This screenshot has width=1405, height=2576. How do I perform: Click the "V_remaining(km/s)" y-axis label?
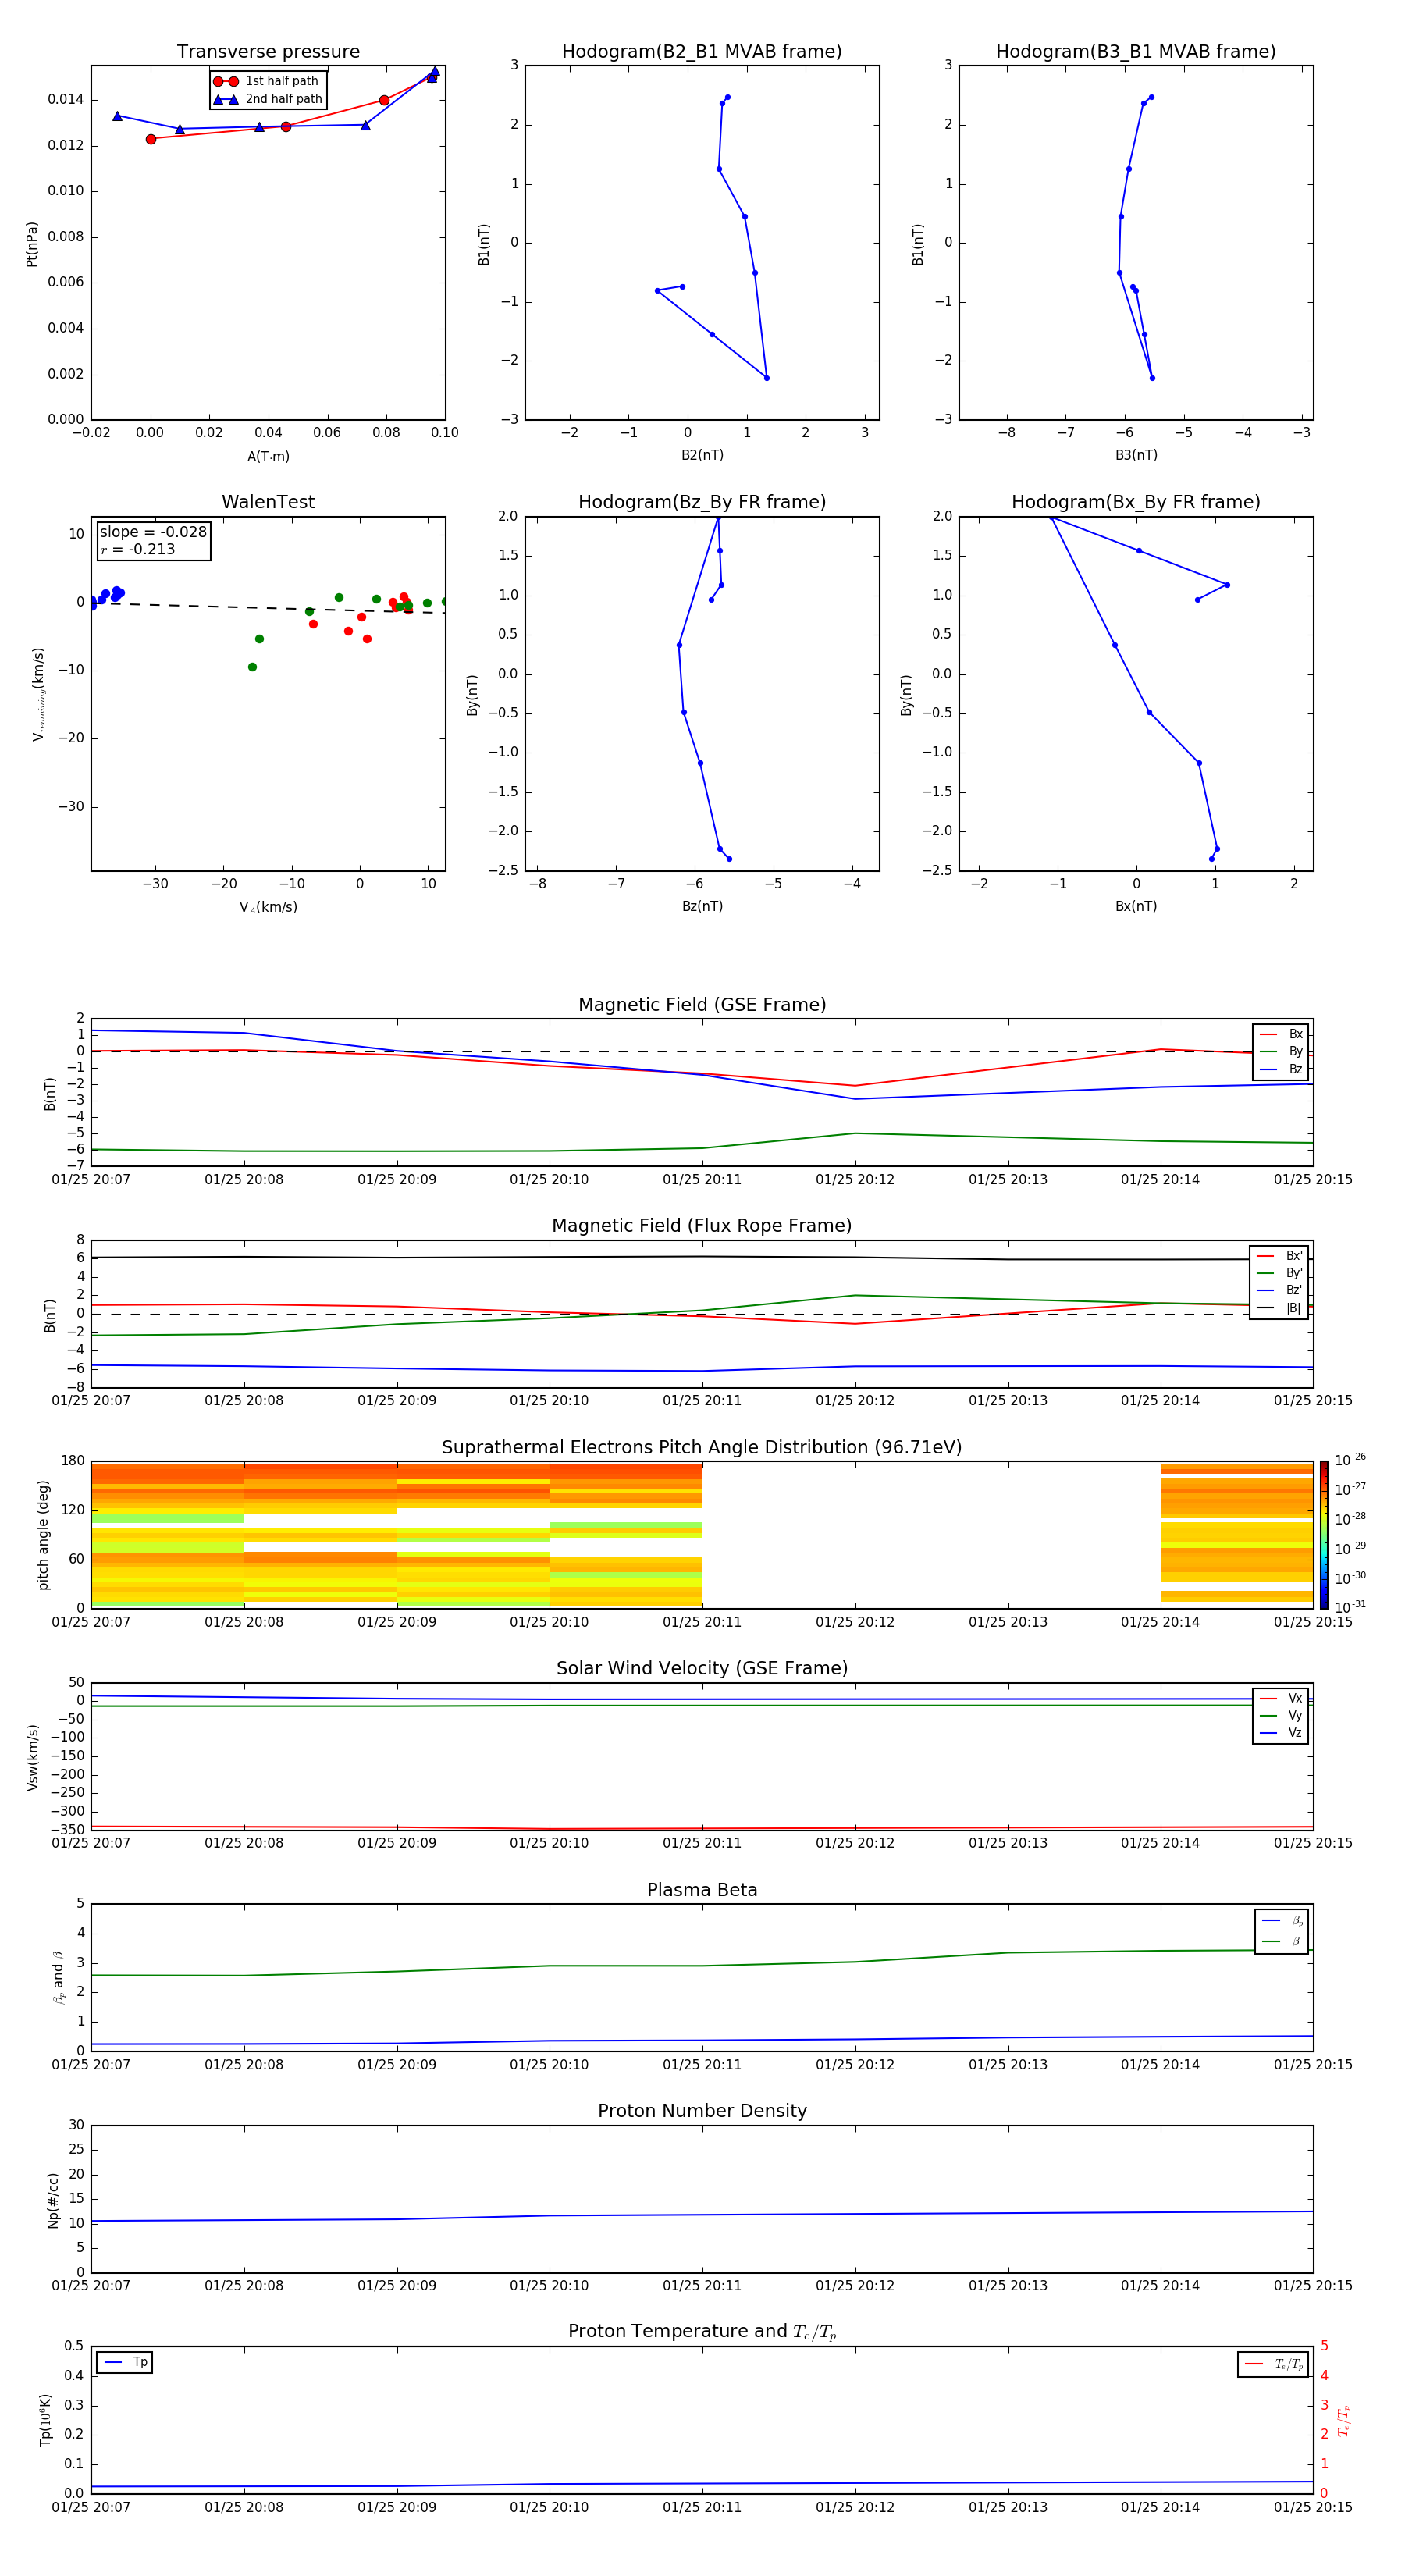pos(38,694)
